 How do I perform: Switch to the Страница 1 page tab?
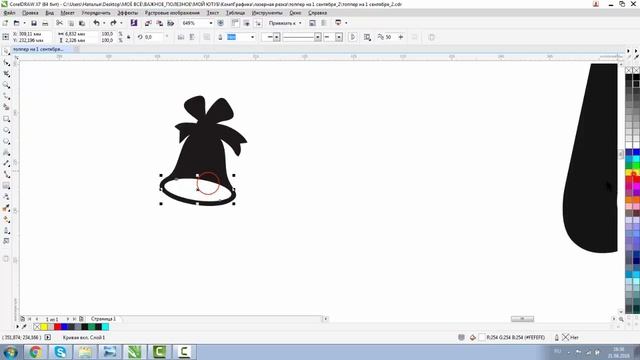[x=103, y=319]
